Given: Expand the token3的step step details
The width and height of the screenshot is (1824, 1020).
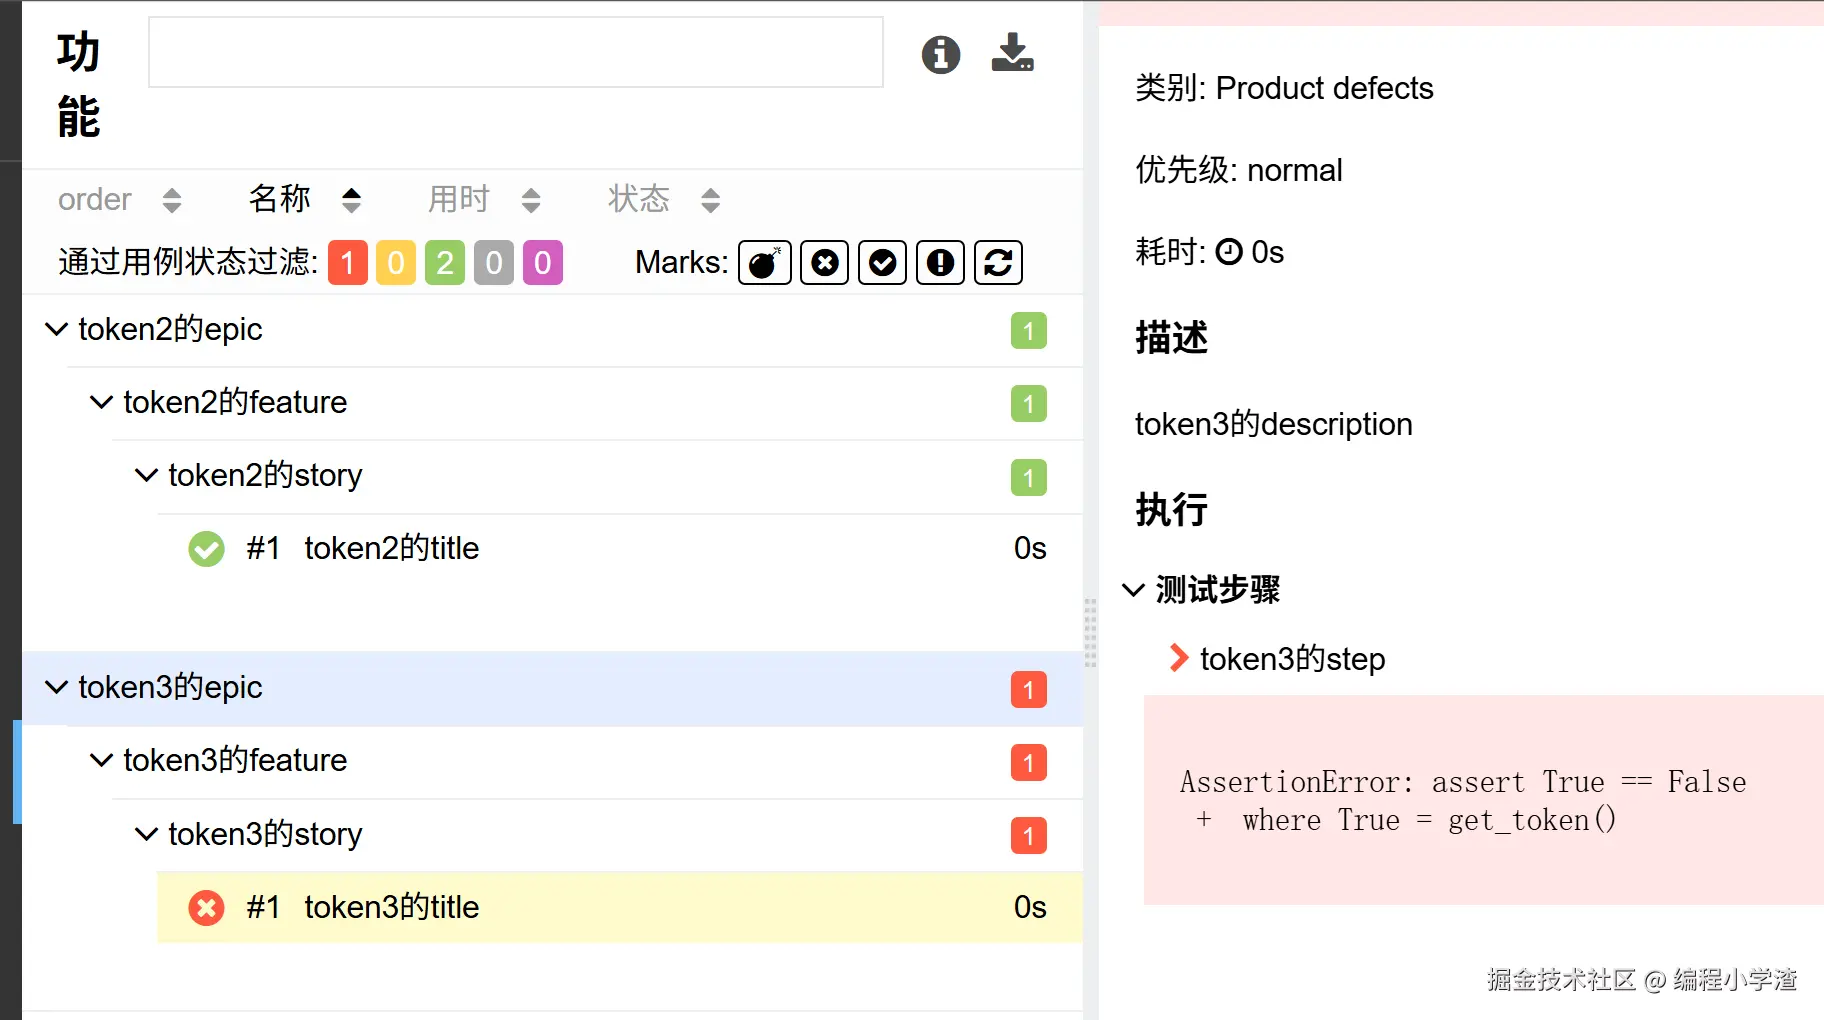Looking at the screenshot, I should point(1179,658).
